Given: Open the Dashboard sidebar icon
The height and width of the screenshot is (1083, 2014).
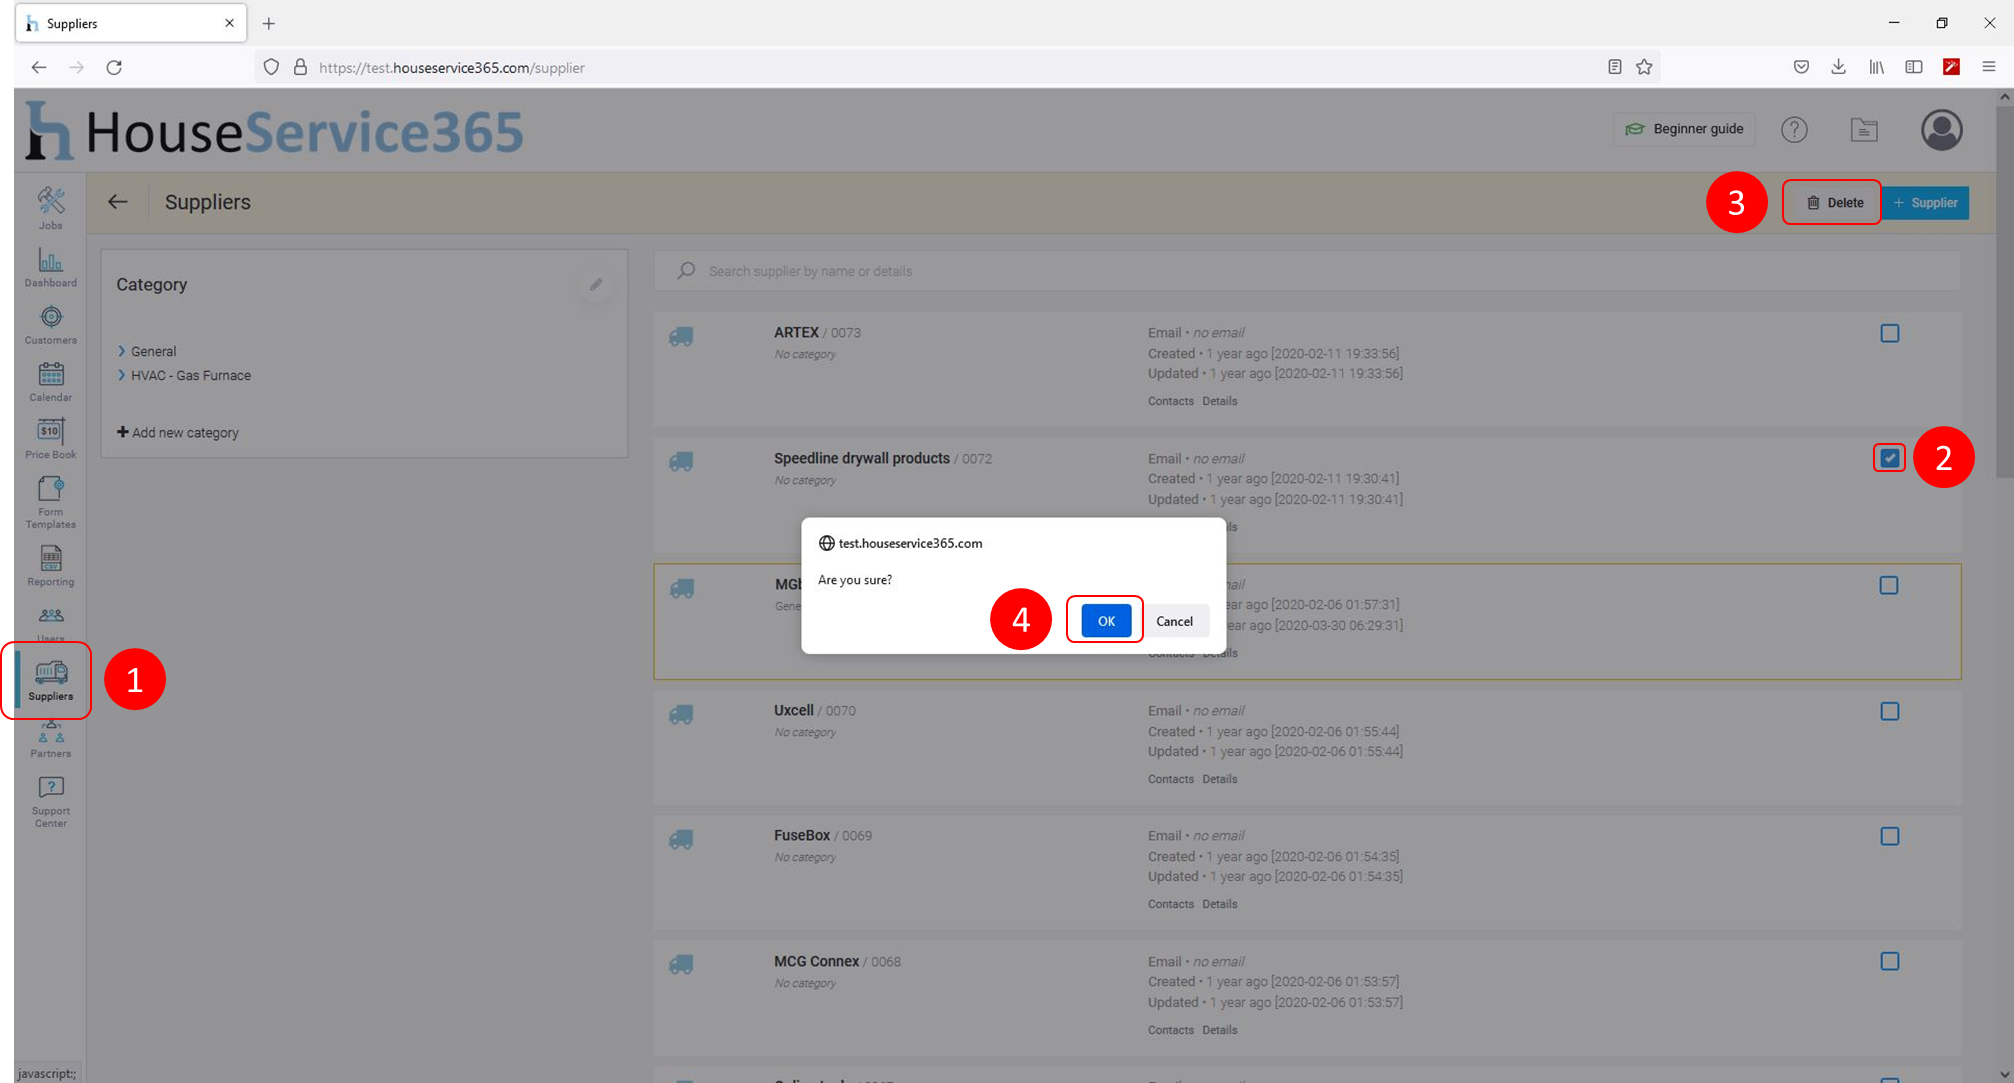Looking at the screenshot, I should pos(50,267).
